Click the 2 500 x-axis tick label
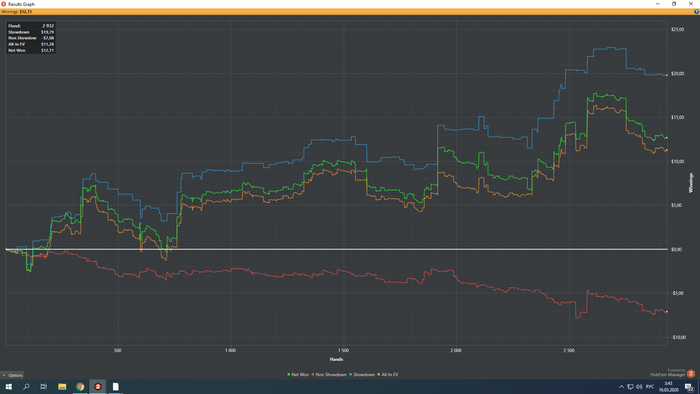This screenshot has width=700, height=394. click(569, 351)
